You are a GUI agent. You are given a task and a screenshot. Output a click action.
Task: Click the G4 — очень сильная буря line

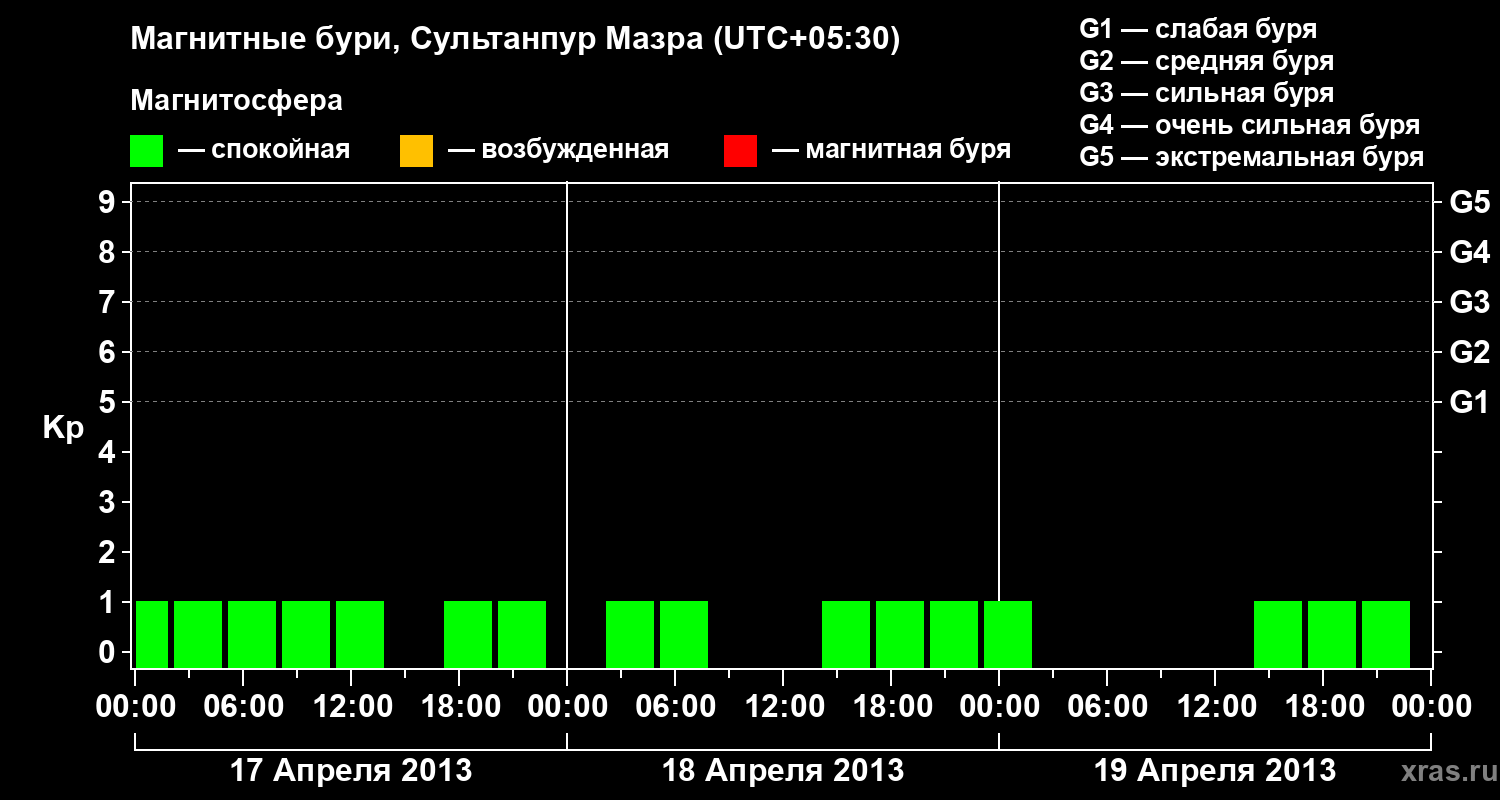[1250, 125]
